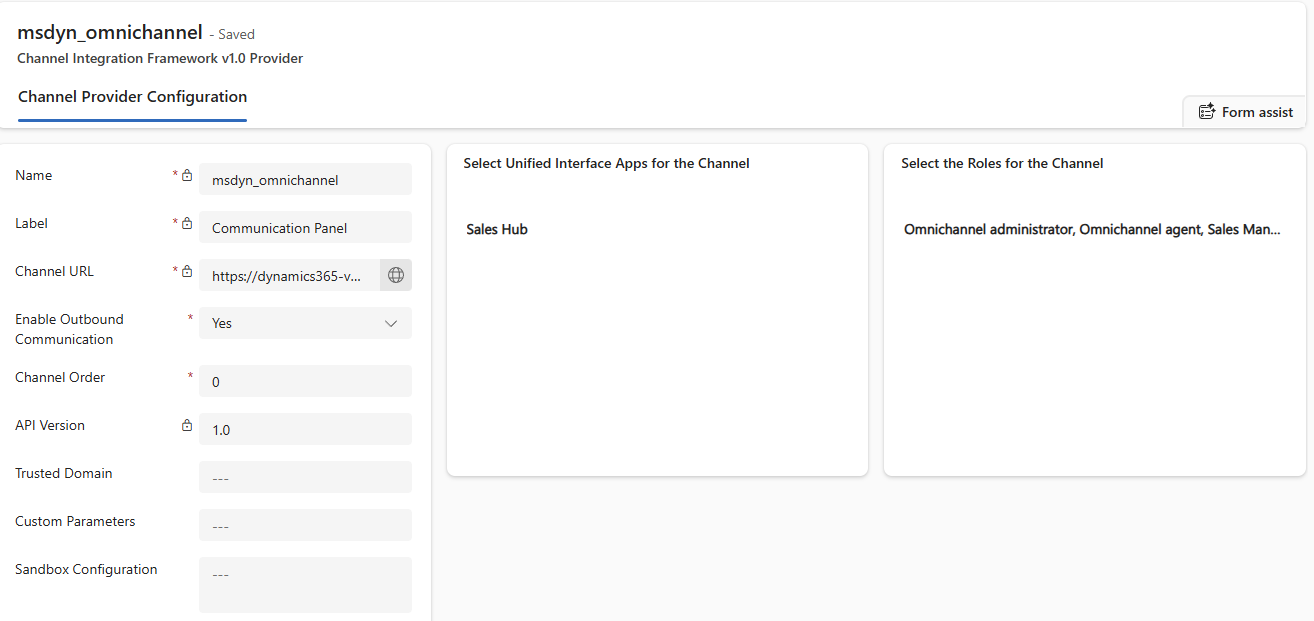Click the empty Custom Parameters field
This screenshot has width=1314, height=621.
click(305, 525)
